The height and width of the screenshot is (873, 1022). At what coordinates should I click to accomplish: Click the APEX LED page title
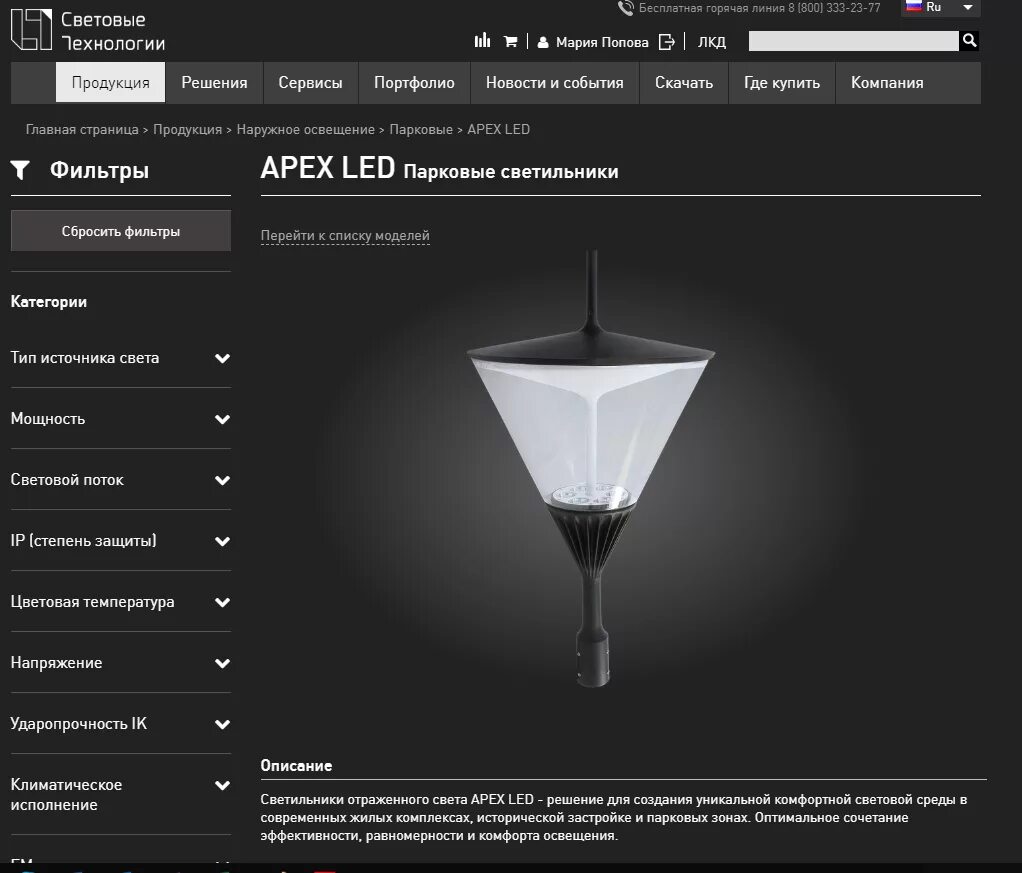(x=328, y=168)
